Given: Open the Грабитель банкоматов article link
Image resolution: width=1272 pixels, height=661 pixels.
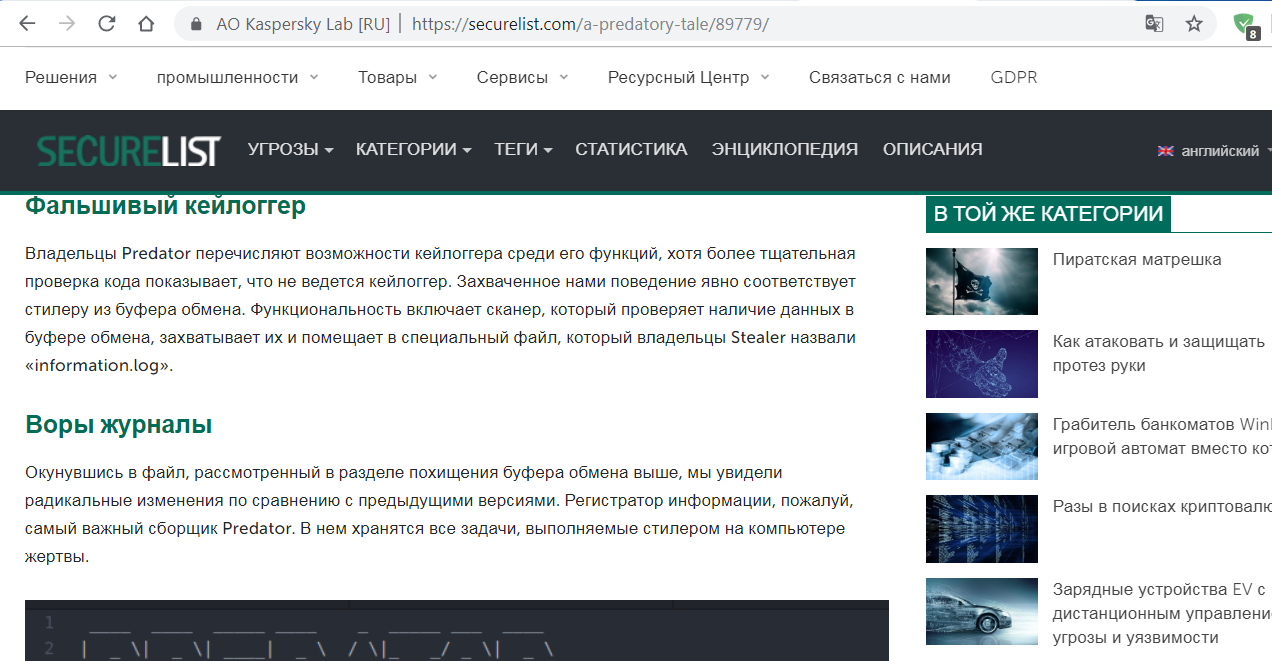Looking at the screenshot, I should 1162,435.
